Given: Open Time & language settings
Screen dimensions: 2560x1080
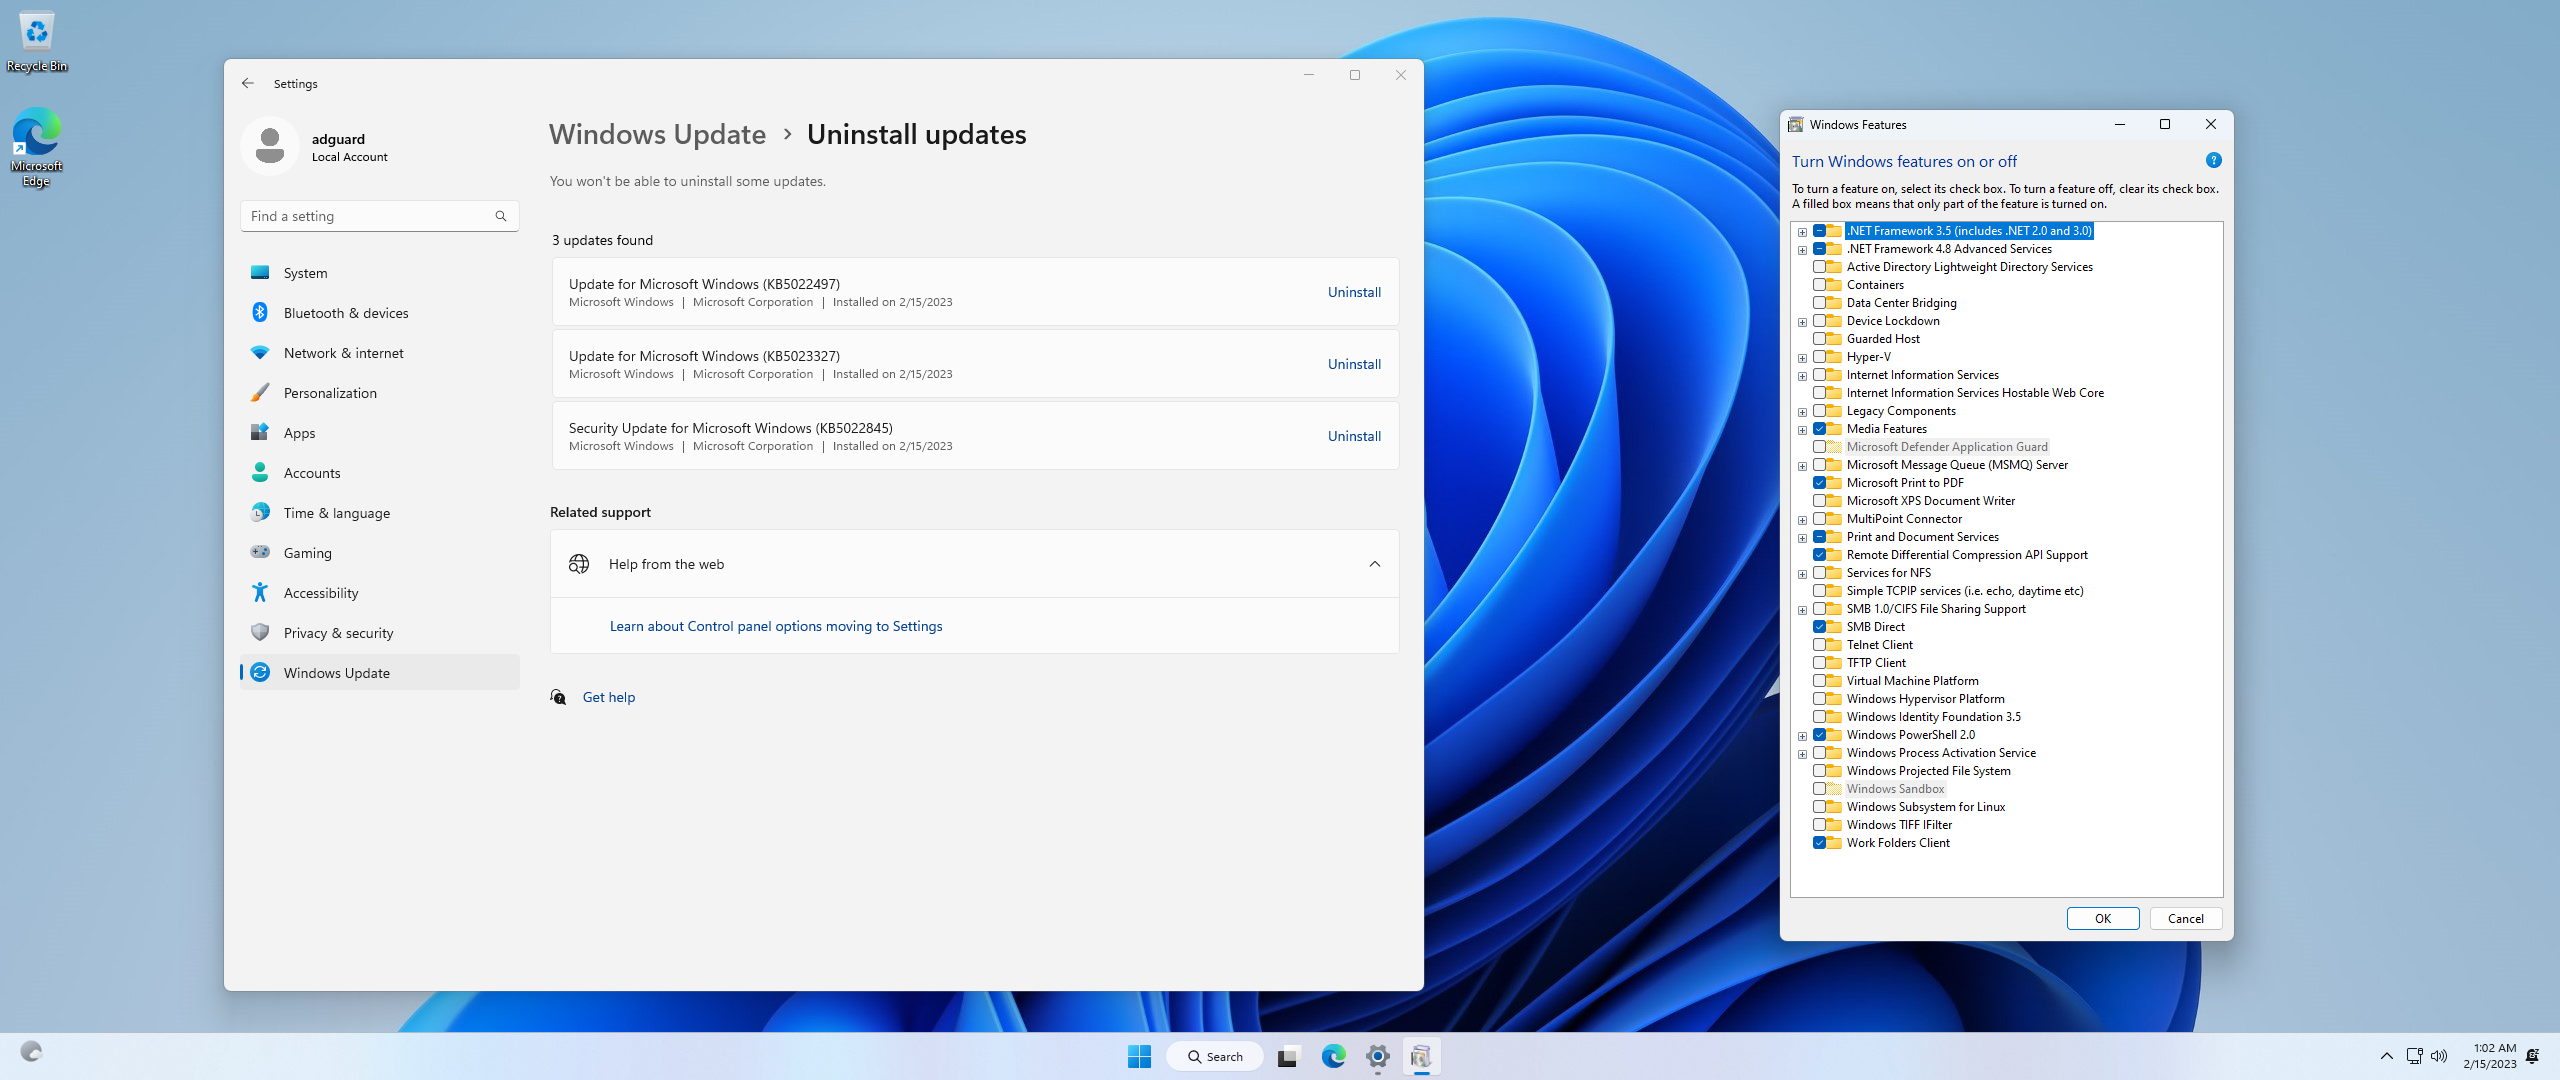Looking at the screenshot, I should 380,513.
